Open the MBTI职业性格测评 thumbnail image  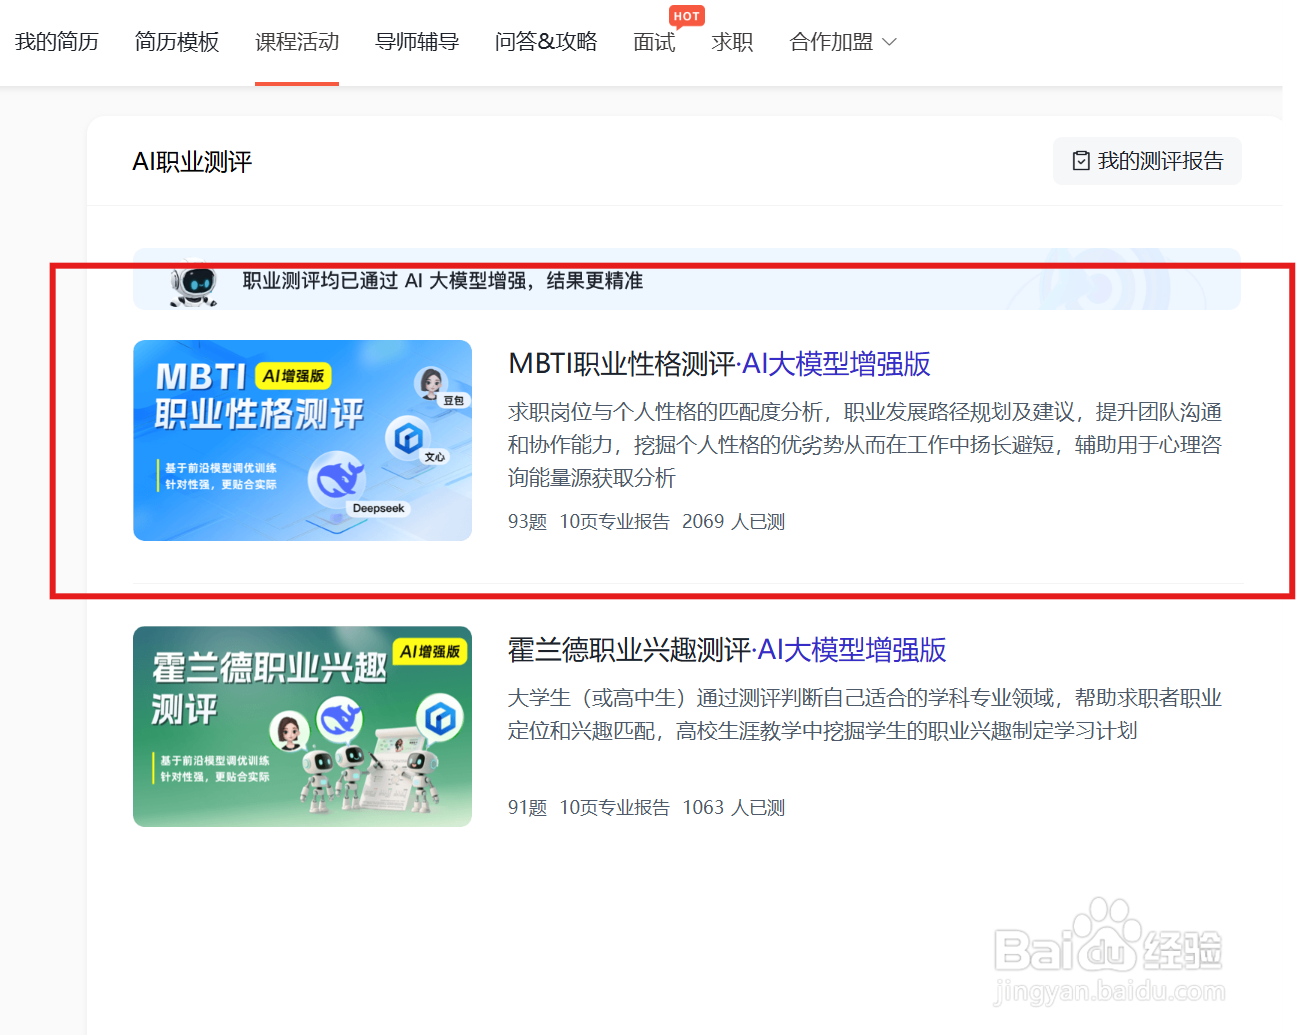click(x=302, y=440)
